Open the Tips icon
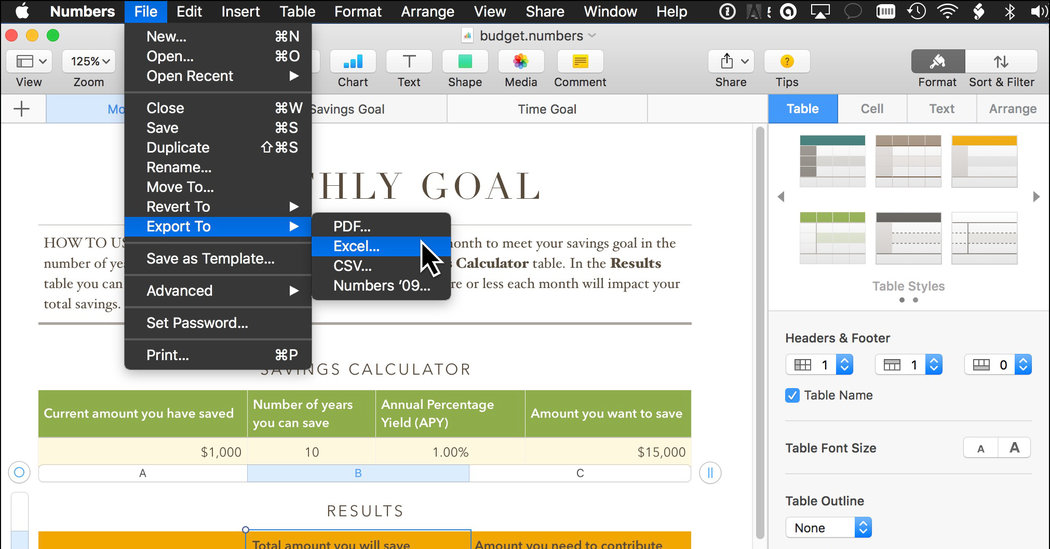The height and width of the screenshot is (549, 1050). coord(787,62)
